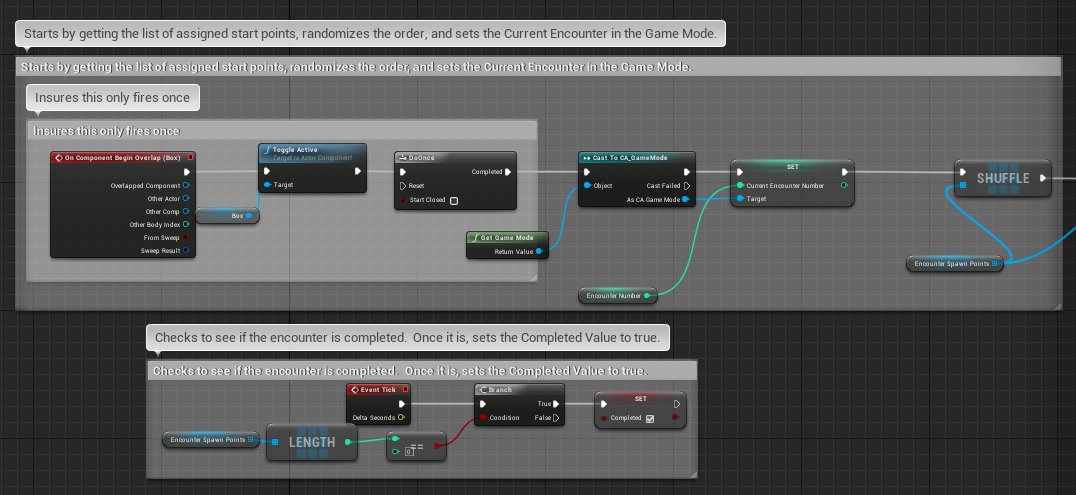Click the Cast Failed exec pin
The image size is (1076, 495).
pos(687,185)
